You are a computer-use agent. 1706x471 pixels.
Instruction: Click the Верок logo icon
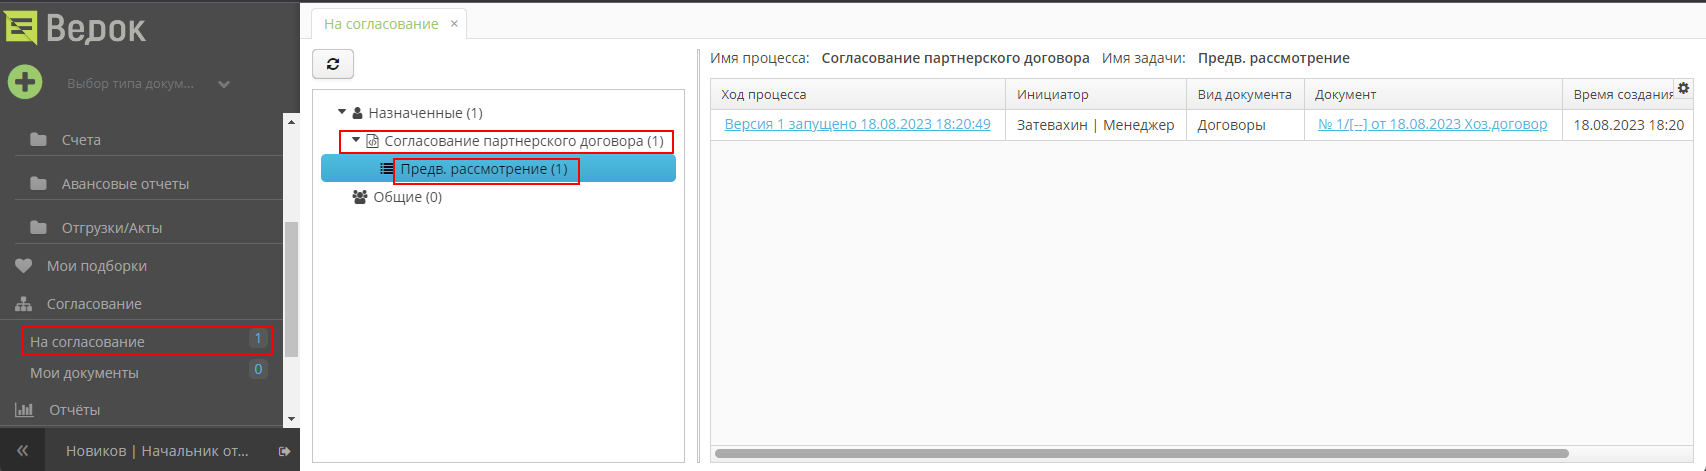point(21,27)
